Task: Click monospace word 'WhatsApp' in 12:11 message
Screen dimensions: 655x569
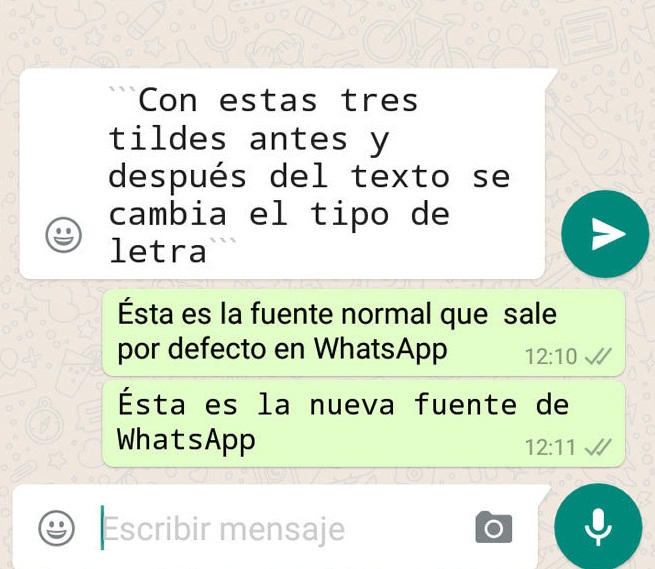Action: pyautogui.click(x=186, y=441)
